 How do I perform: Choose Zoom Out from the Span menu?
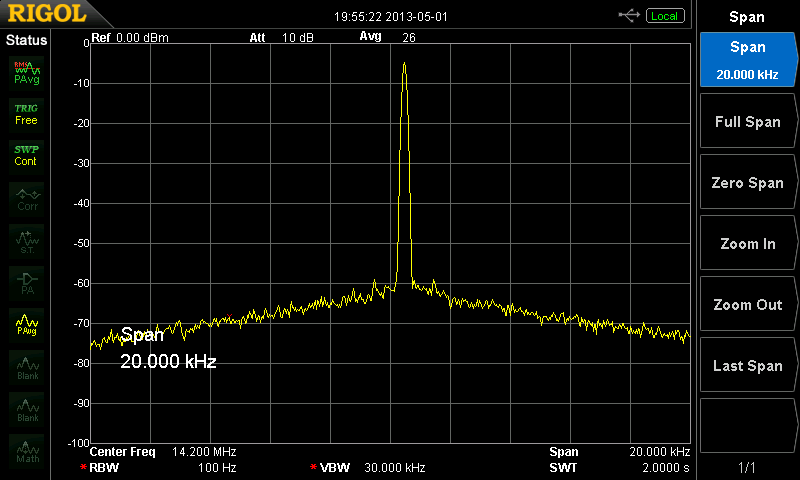pos(747,305)
